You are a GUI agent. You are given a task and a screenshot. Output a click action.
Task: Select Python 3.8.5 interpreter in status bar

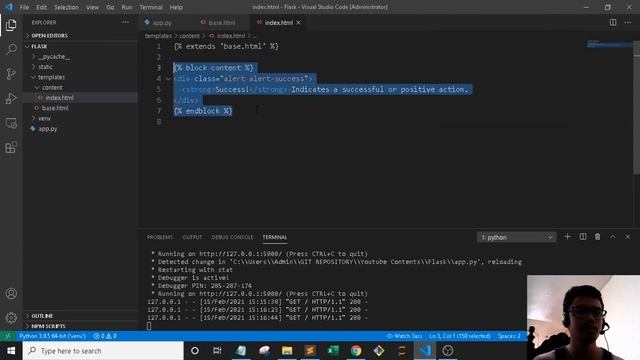tap(53, 336)
